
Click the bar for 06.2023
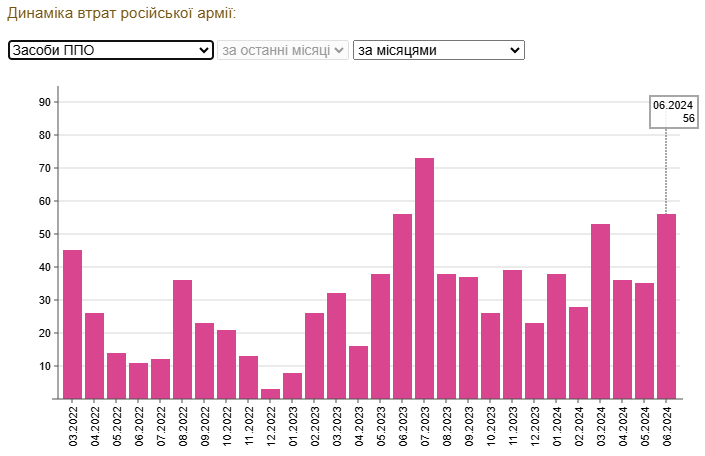coord(402,306)
